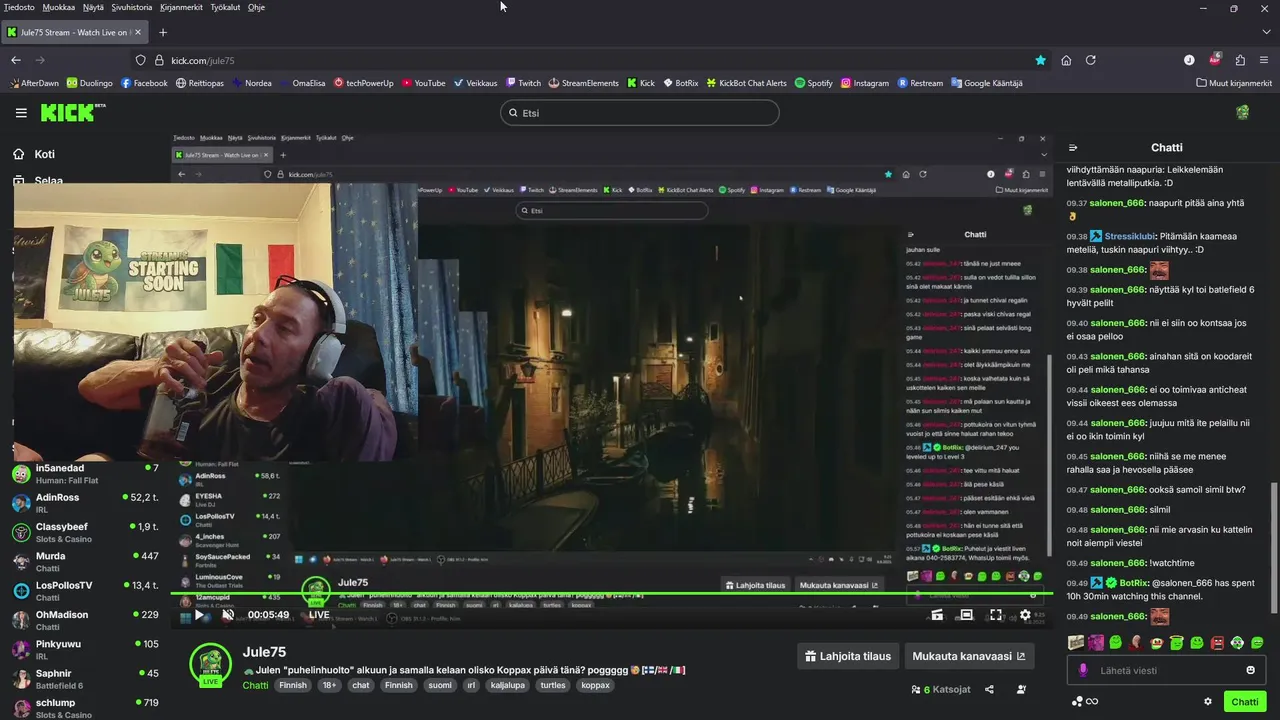
Task: Open OhMadison channel in sidebar
Action: [x=85, y=620]
